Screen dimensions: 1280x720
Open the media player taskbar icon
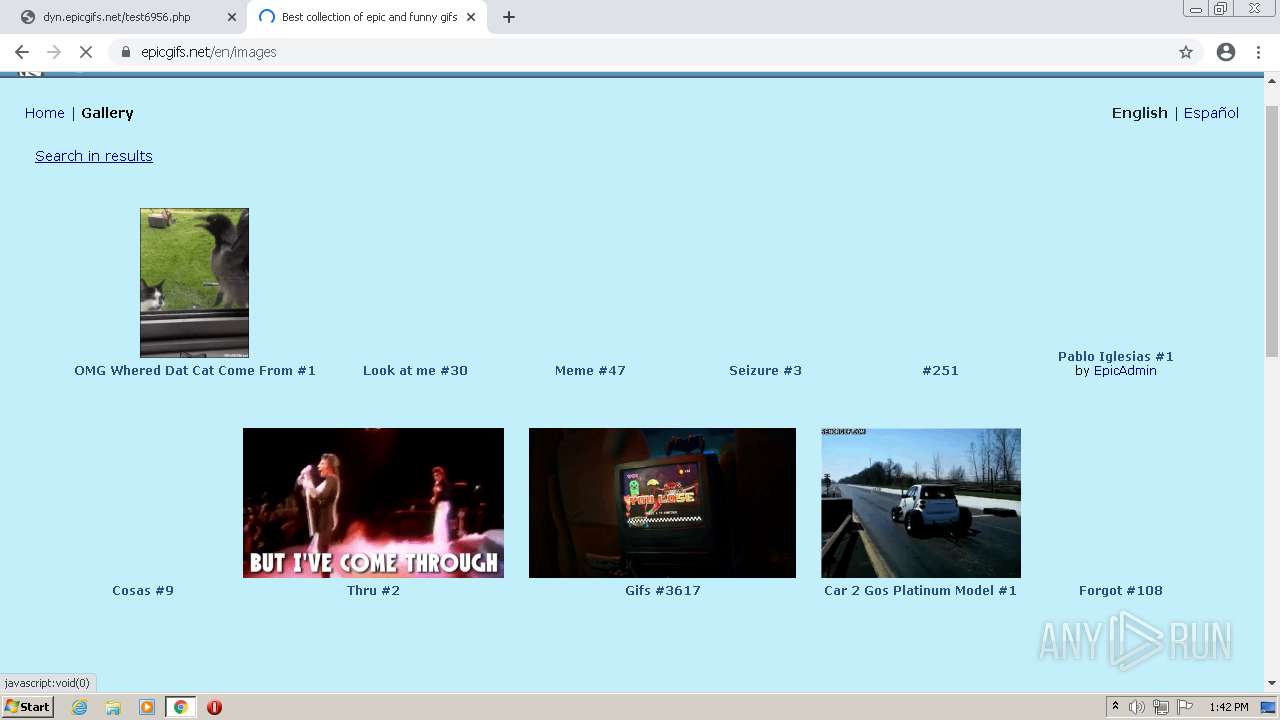pyautogui.click(x=147, y=707)
